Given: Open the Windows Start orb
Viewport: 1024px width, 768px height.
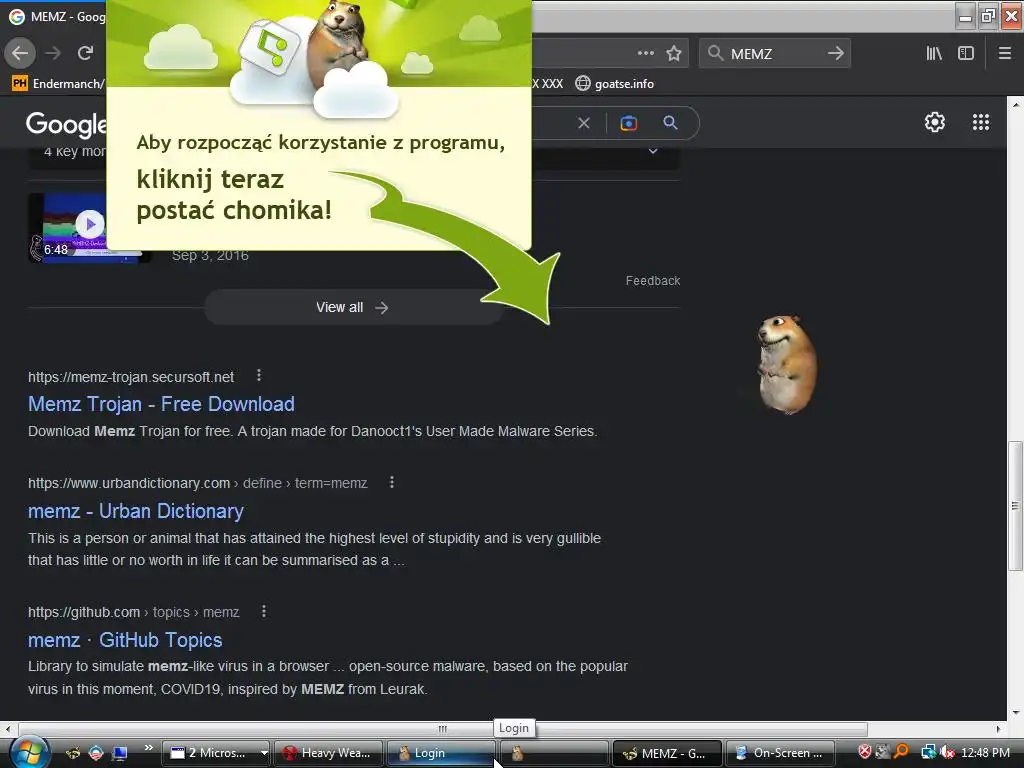Looking at the screenshot, I should pyautogui.click(x=29, y=752).
